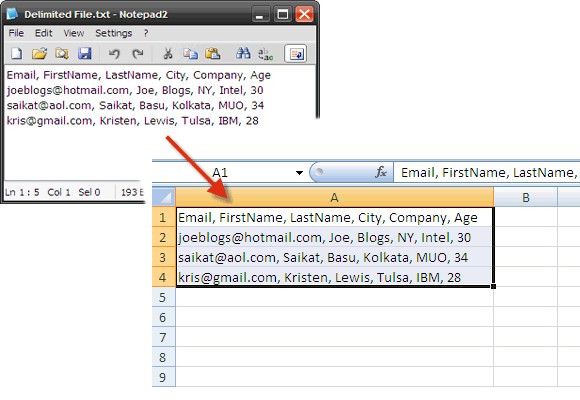The height and width of the screenshot is (400, 580).
Task: Open the View menu
Action: coord(74,33)
